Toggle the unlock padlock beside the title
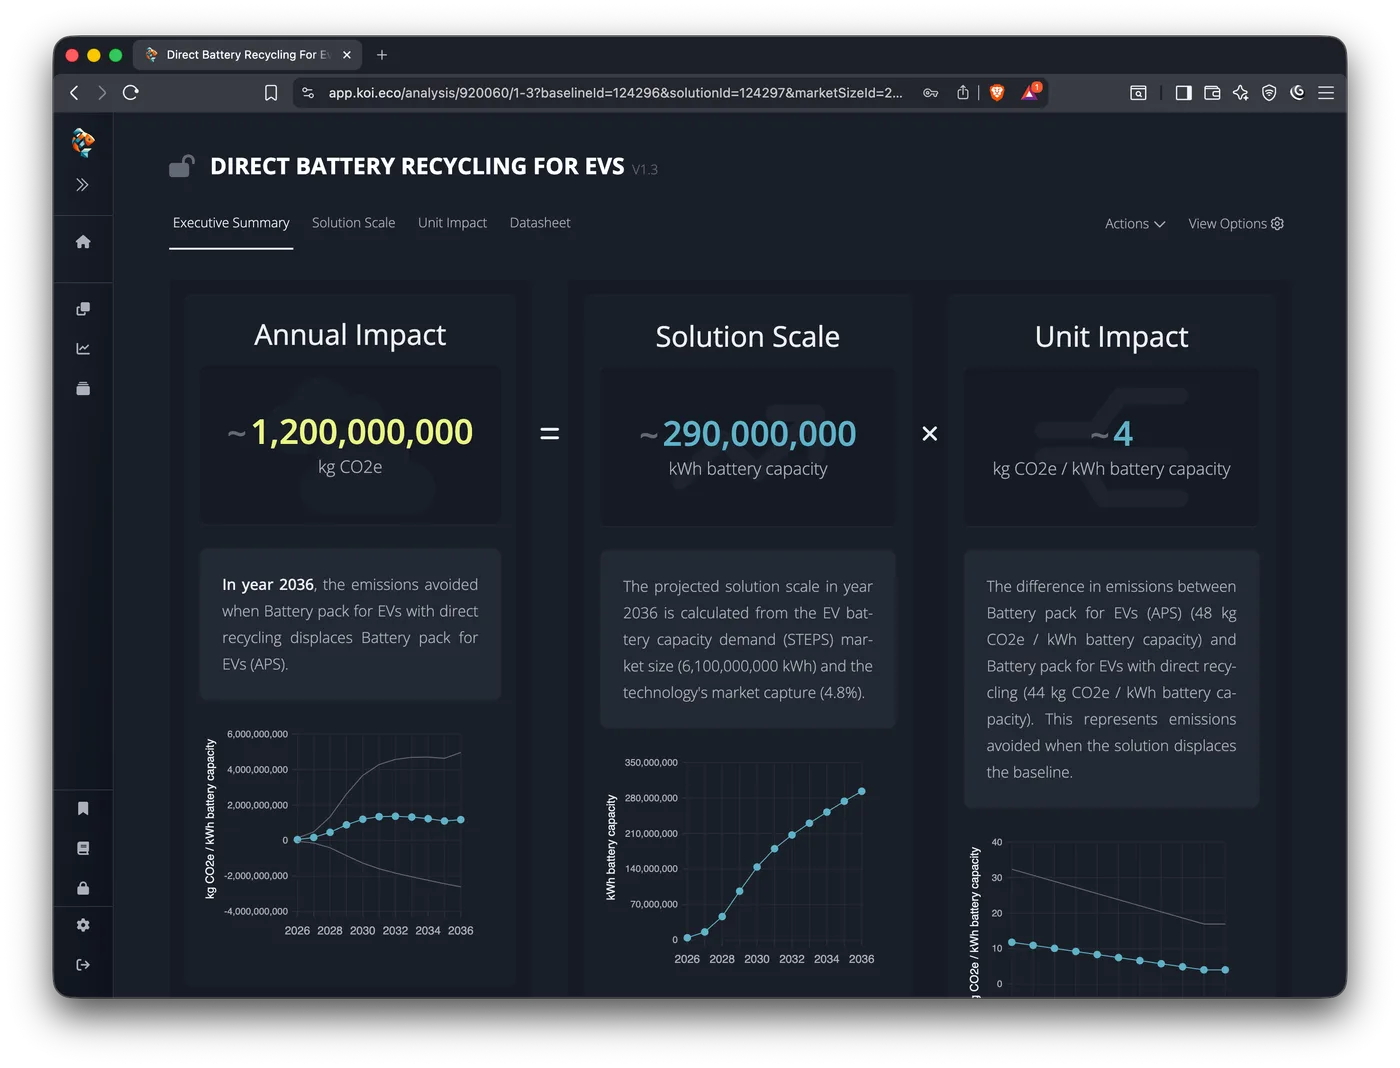 pos(181,166)
